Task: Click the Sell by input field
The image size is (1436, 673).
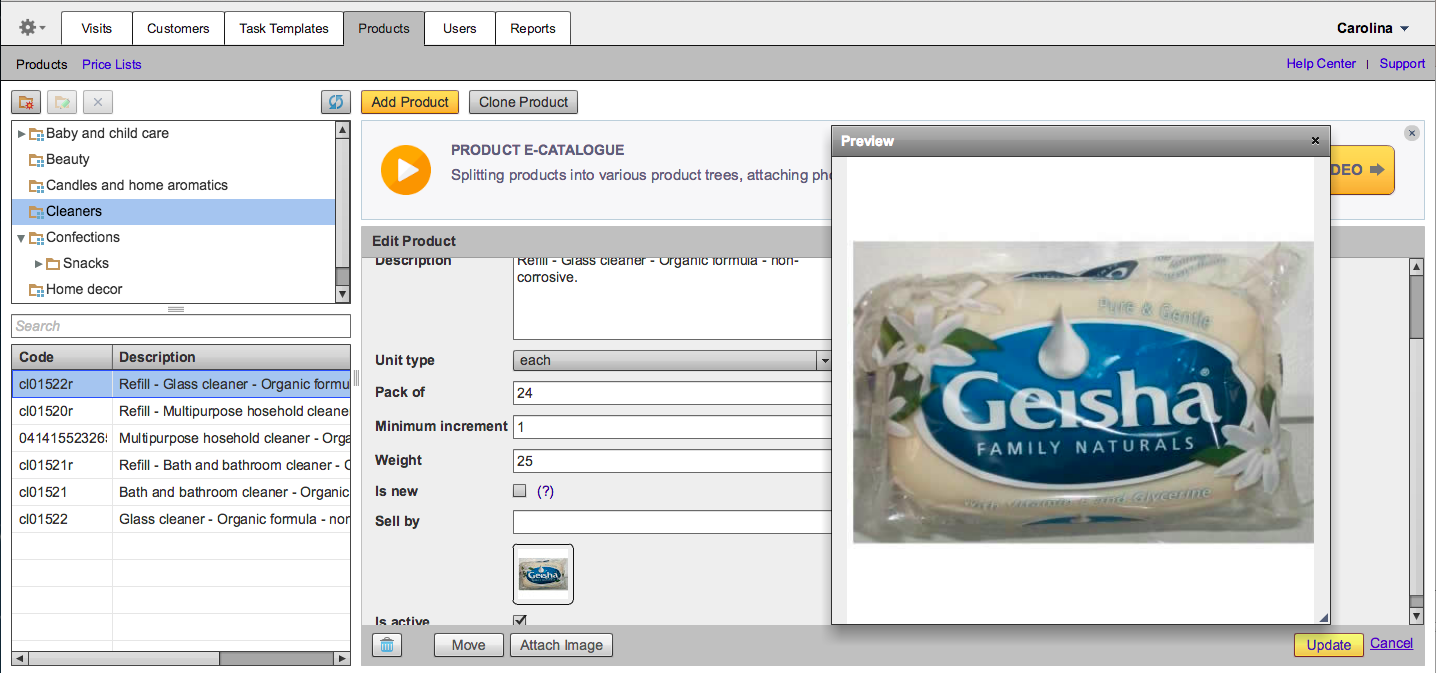Action: pyautogui.click(x=672, y=522)
